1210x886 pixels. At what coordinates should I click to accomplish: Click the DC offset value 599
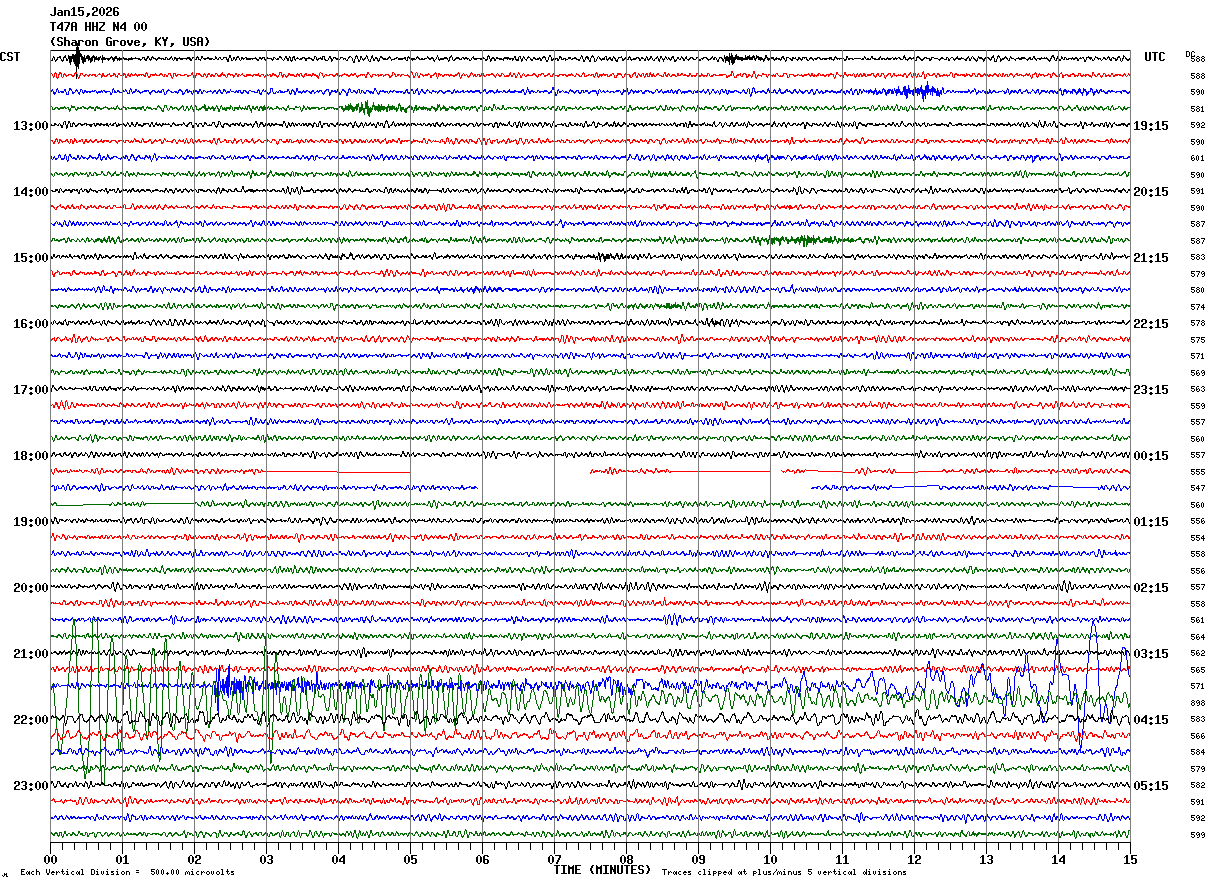click(x=1197, y=835)
